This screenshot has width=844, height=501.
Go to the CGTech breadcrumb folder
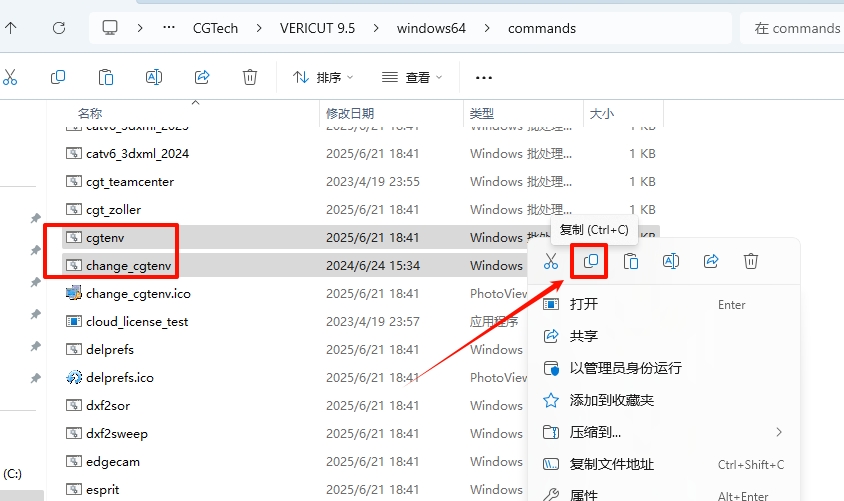pyautogui.click(x=215, y=28)
